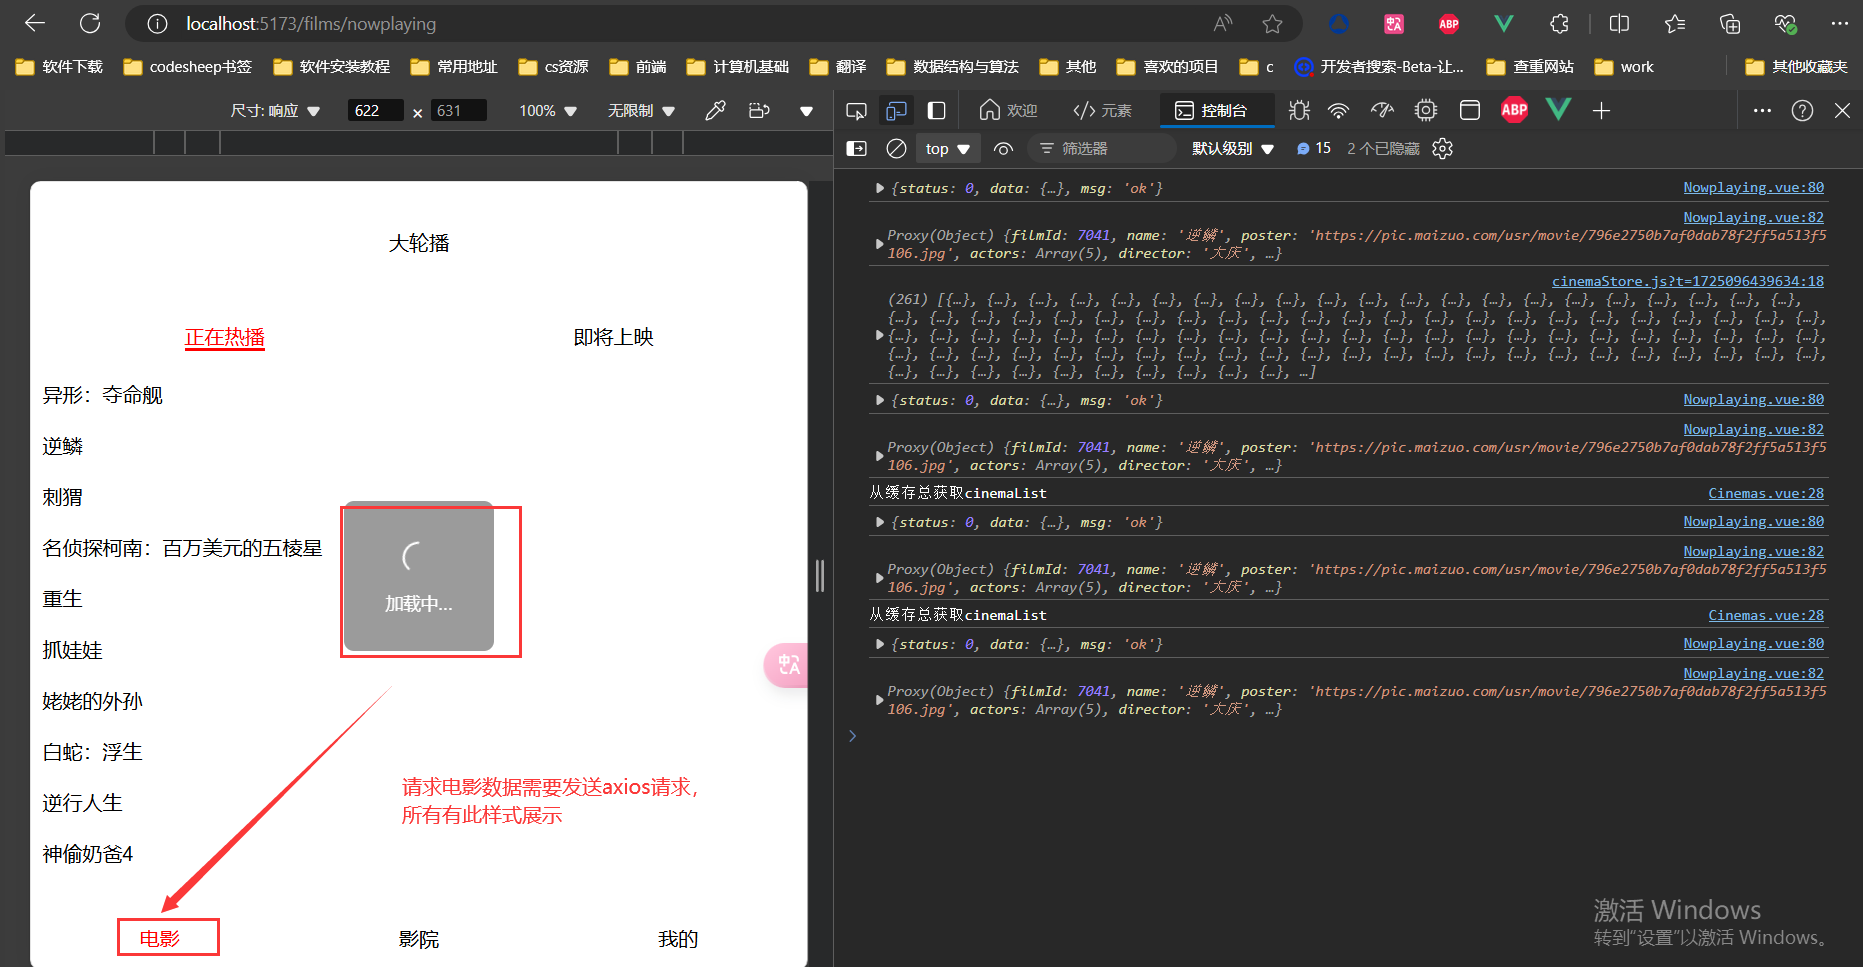Toggle the console sidebar
Screen dimensions: 1863x967
[857, 148]
